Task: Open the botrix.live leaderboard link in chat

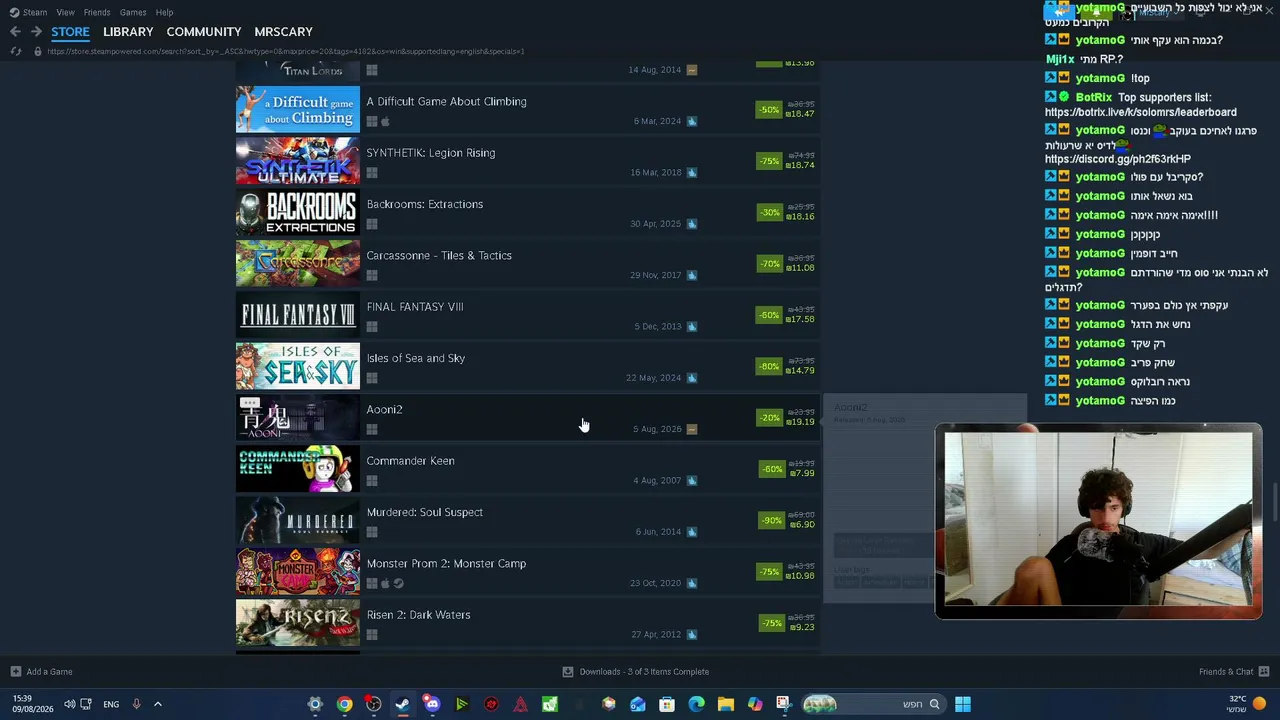Action: pyautogui.click(x=1140, y=113)
